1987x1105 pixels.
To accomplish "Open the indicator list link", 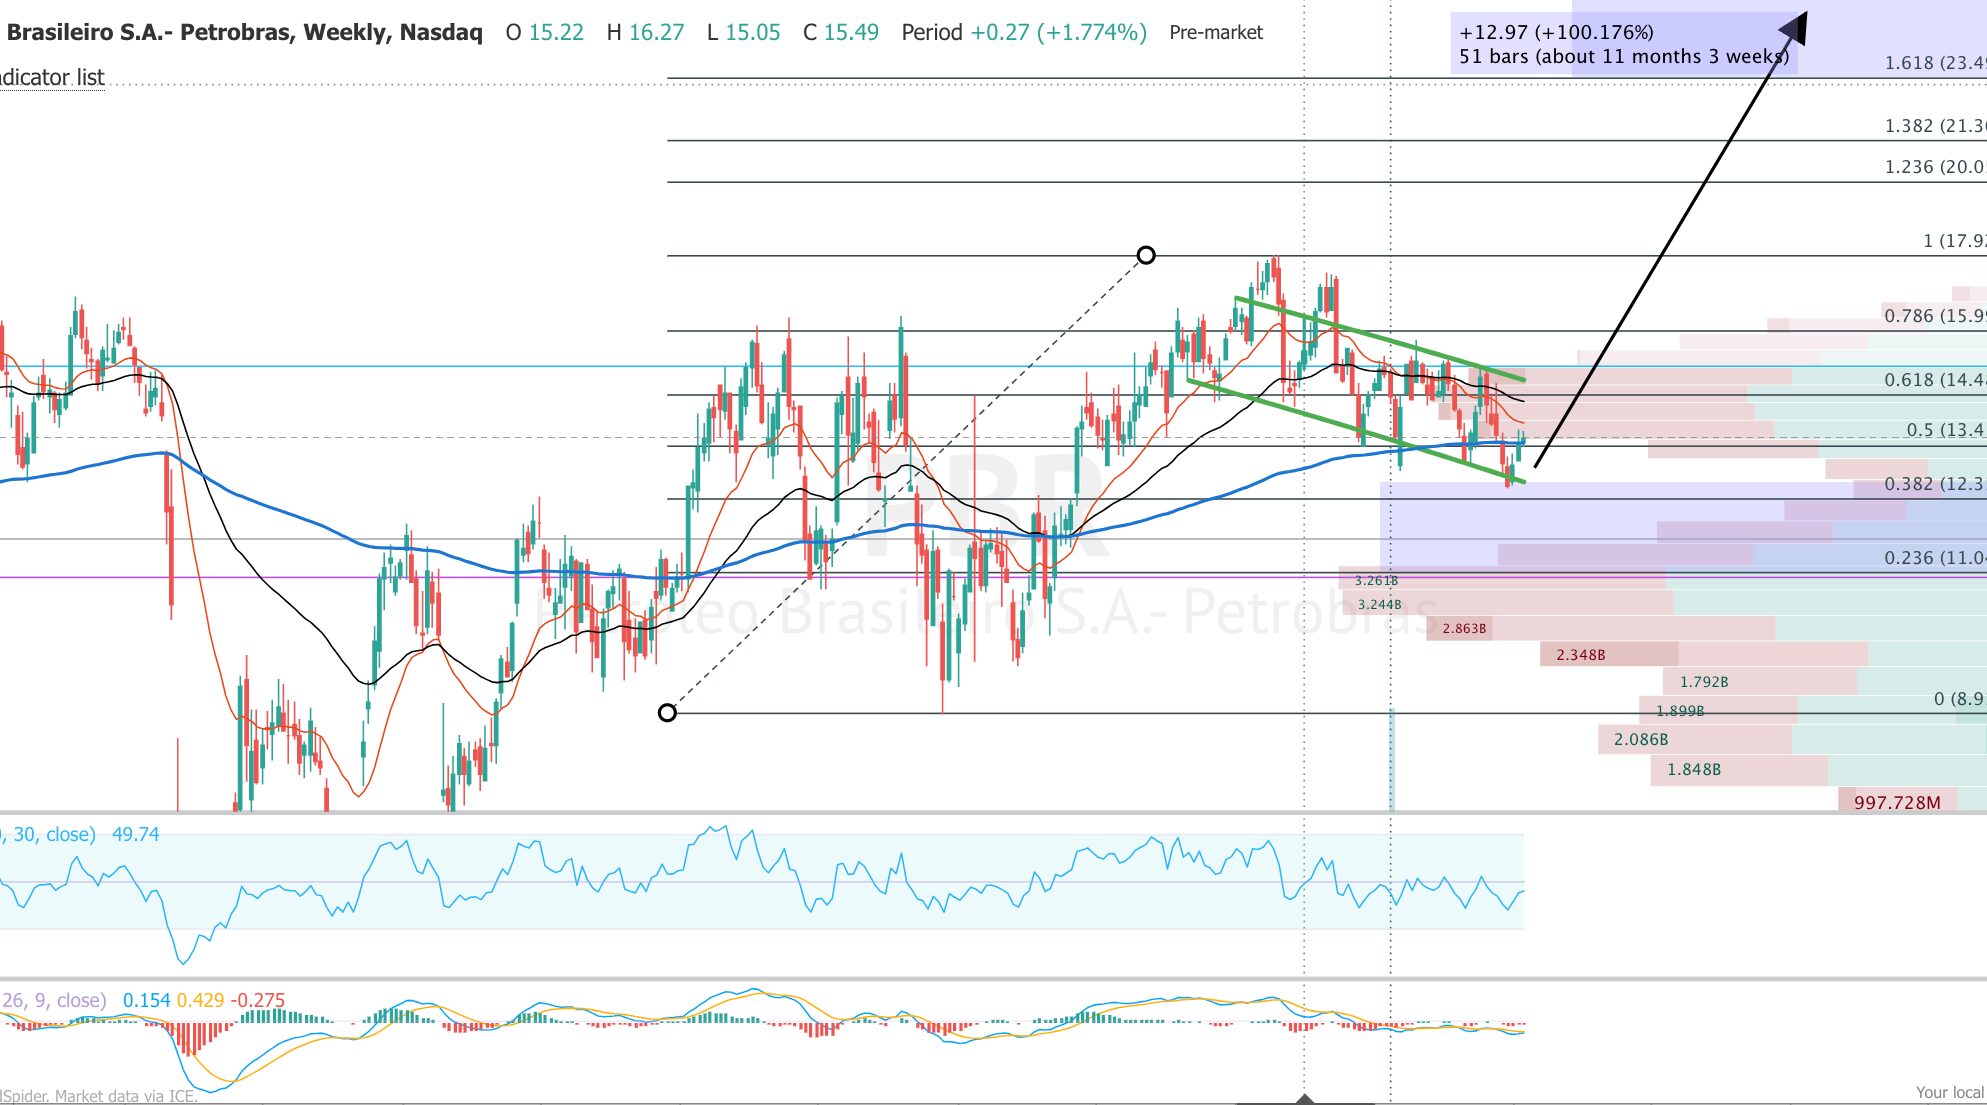I will coord(52,77).
